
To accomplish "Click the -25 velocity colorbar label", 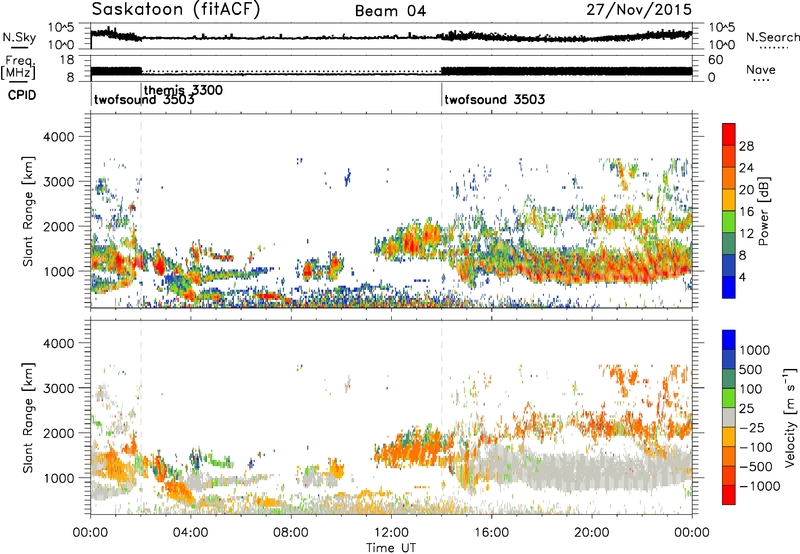I will pos(752,428).
